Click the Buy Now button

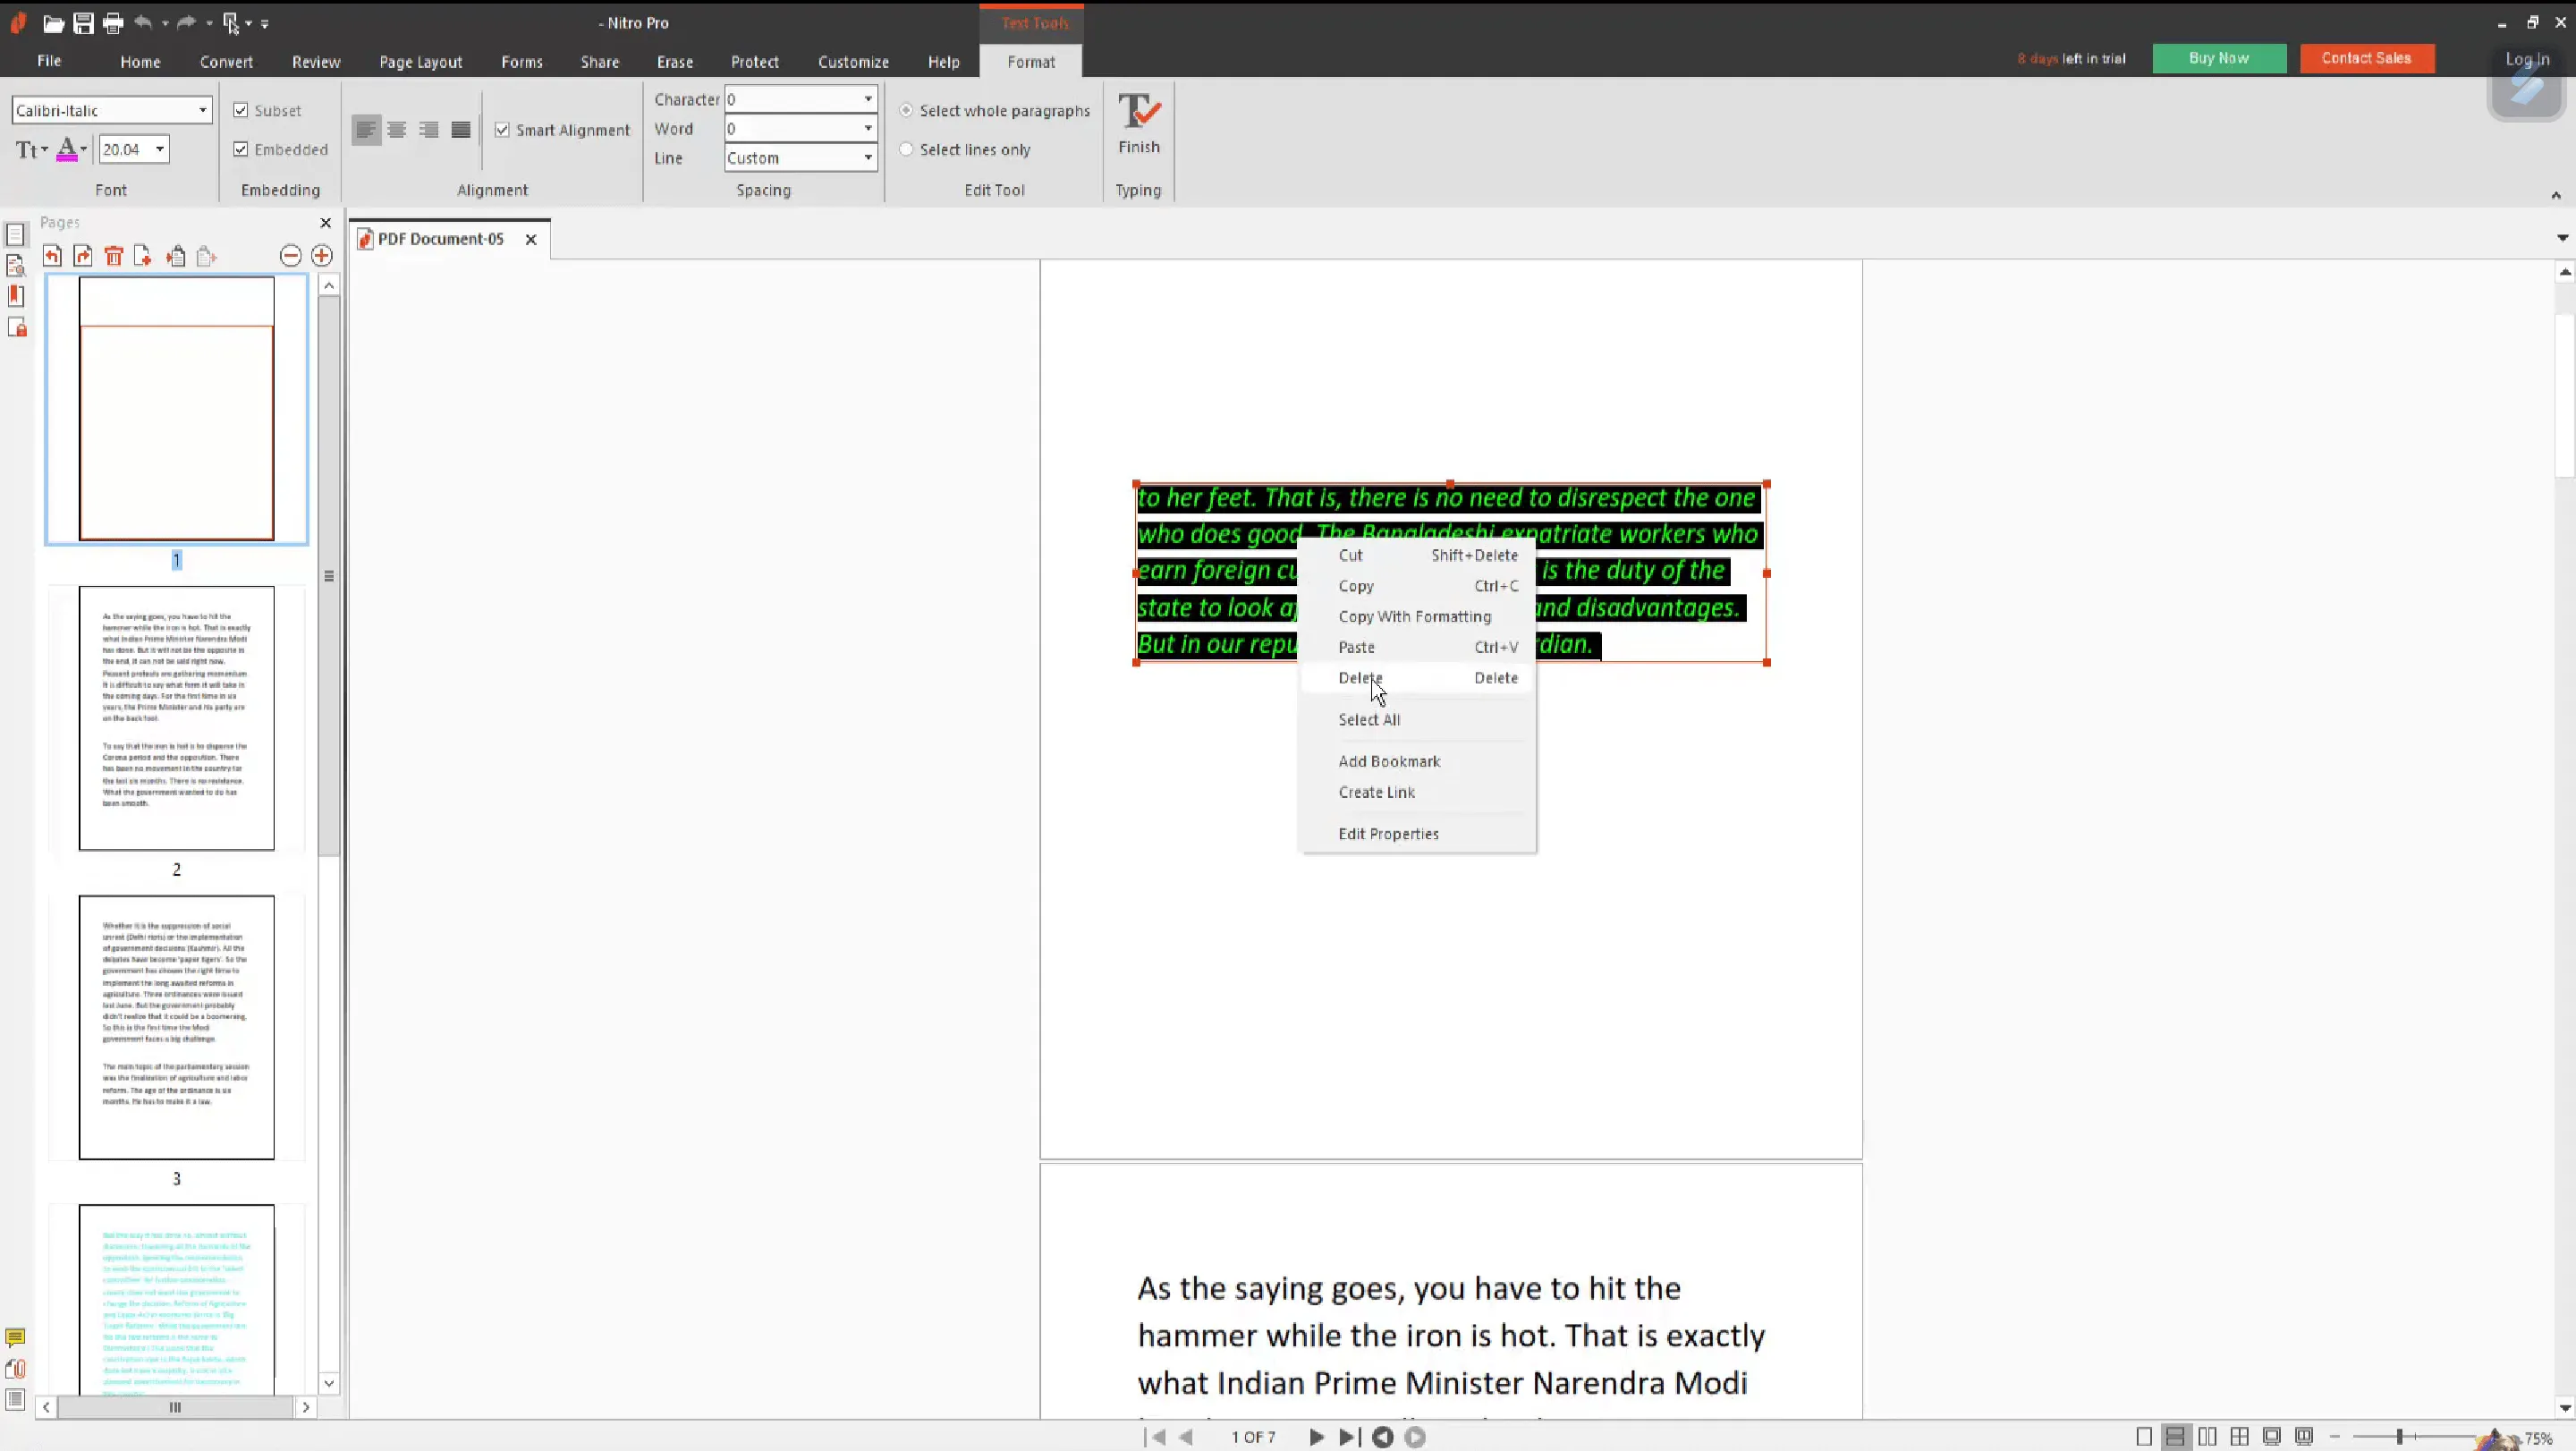pos(2216,56)
